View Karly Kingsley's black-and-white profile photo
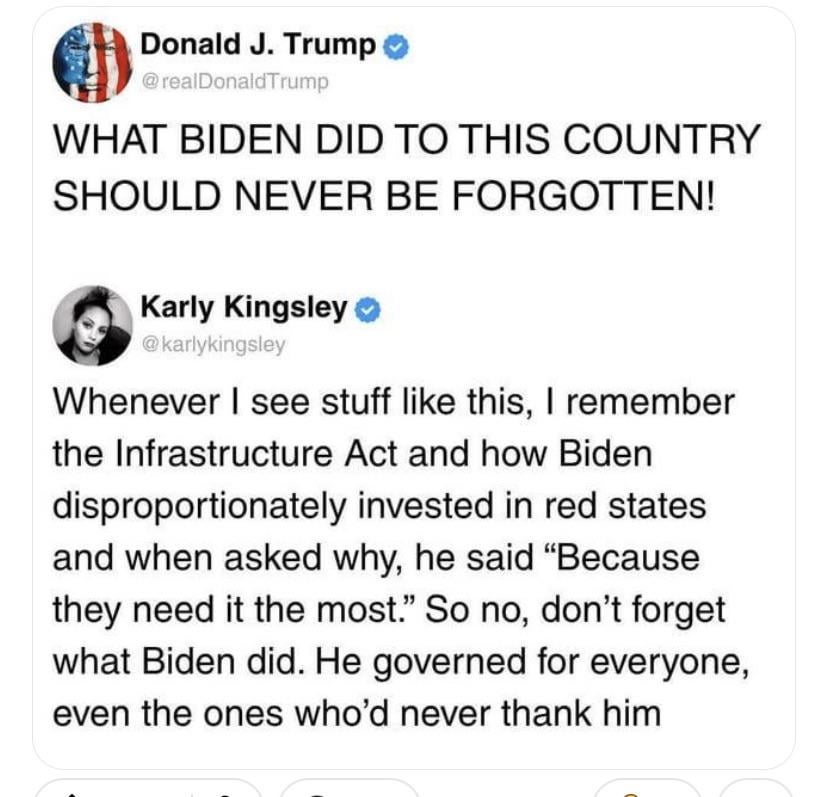The height and width of the screenshot is (797, 828). 92,325
